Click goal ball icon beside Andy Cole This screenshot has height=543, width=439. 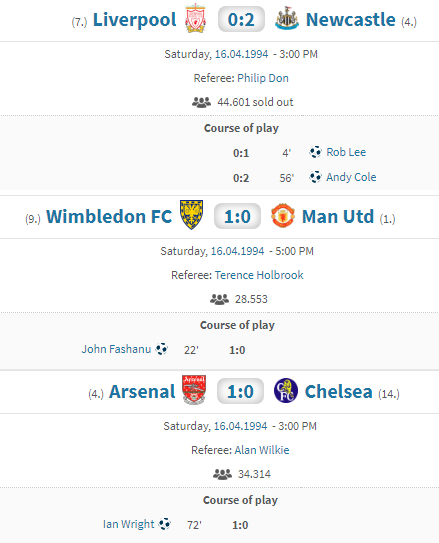[x=315, y=177]
